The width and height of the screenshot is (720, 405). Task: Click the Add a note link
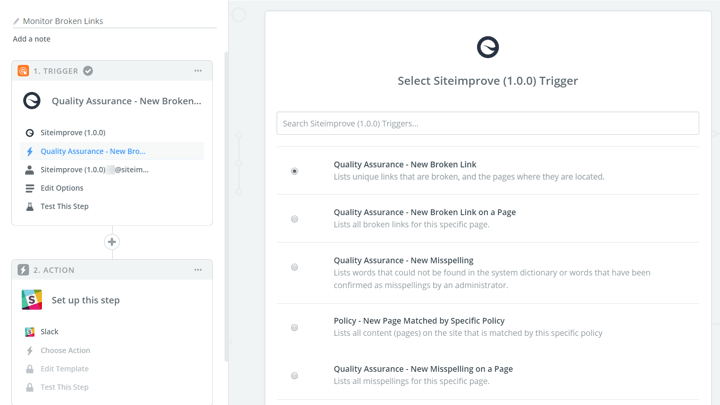click(x=32, y=39)
